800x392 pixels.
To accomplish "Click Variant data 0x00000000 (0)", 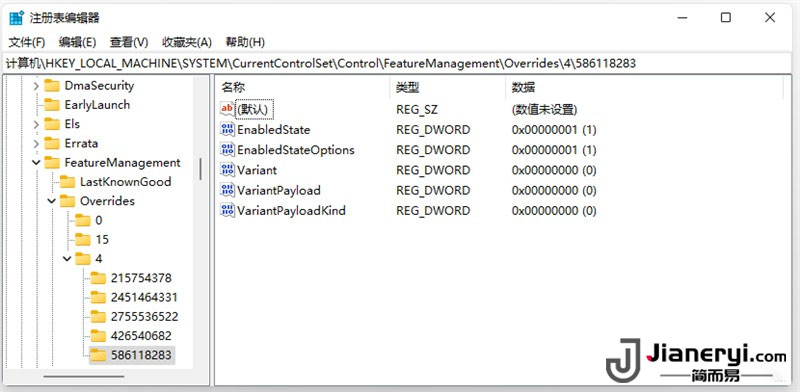I will click(x=554, y=170).
